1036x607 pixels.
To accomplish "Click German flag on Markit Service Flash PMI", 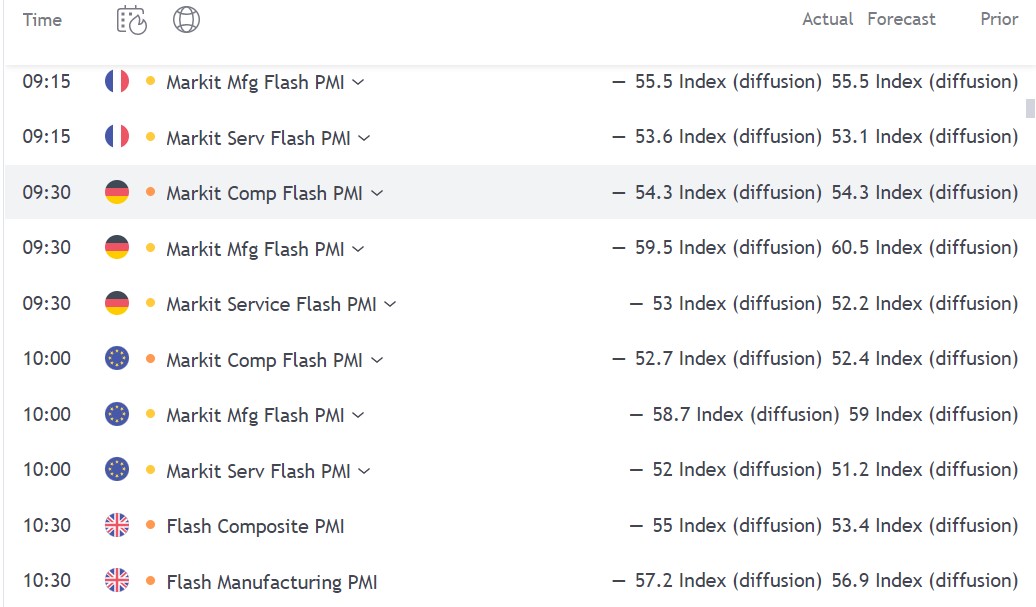I will 117,303.
